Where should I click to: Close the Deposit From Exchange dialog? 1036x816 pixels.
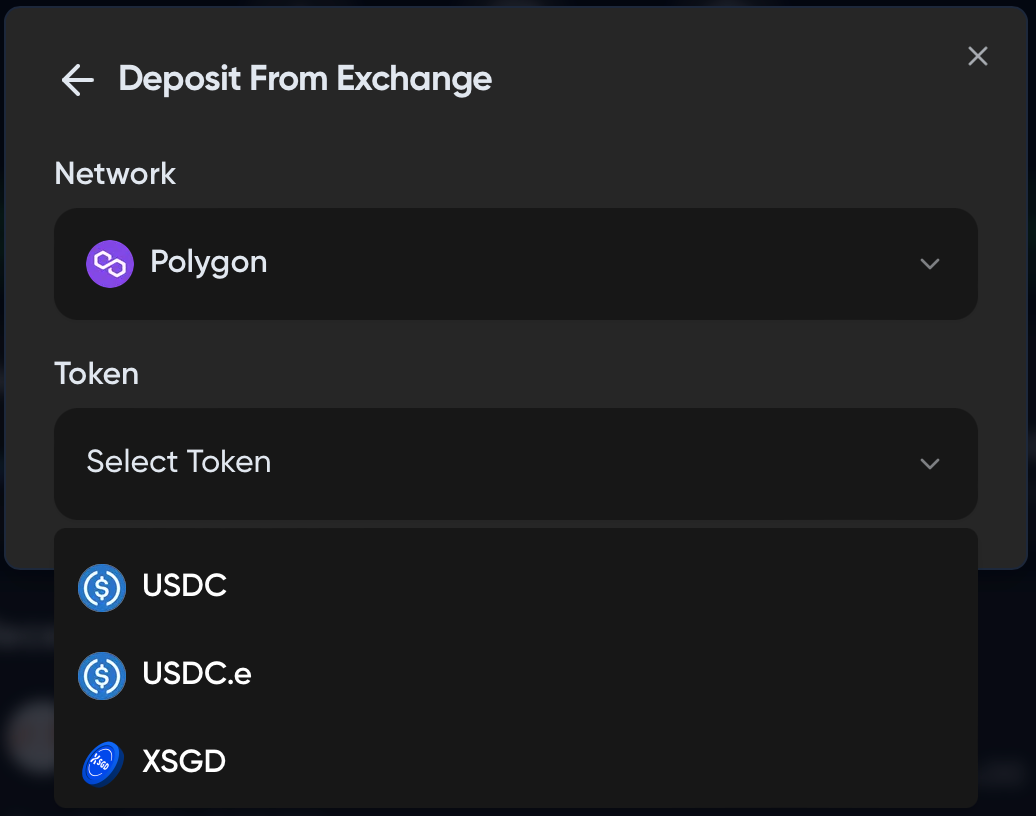[x=977, y=56]
